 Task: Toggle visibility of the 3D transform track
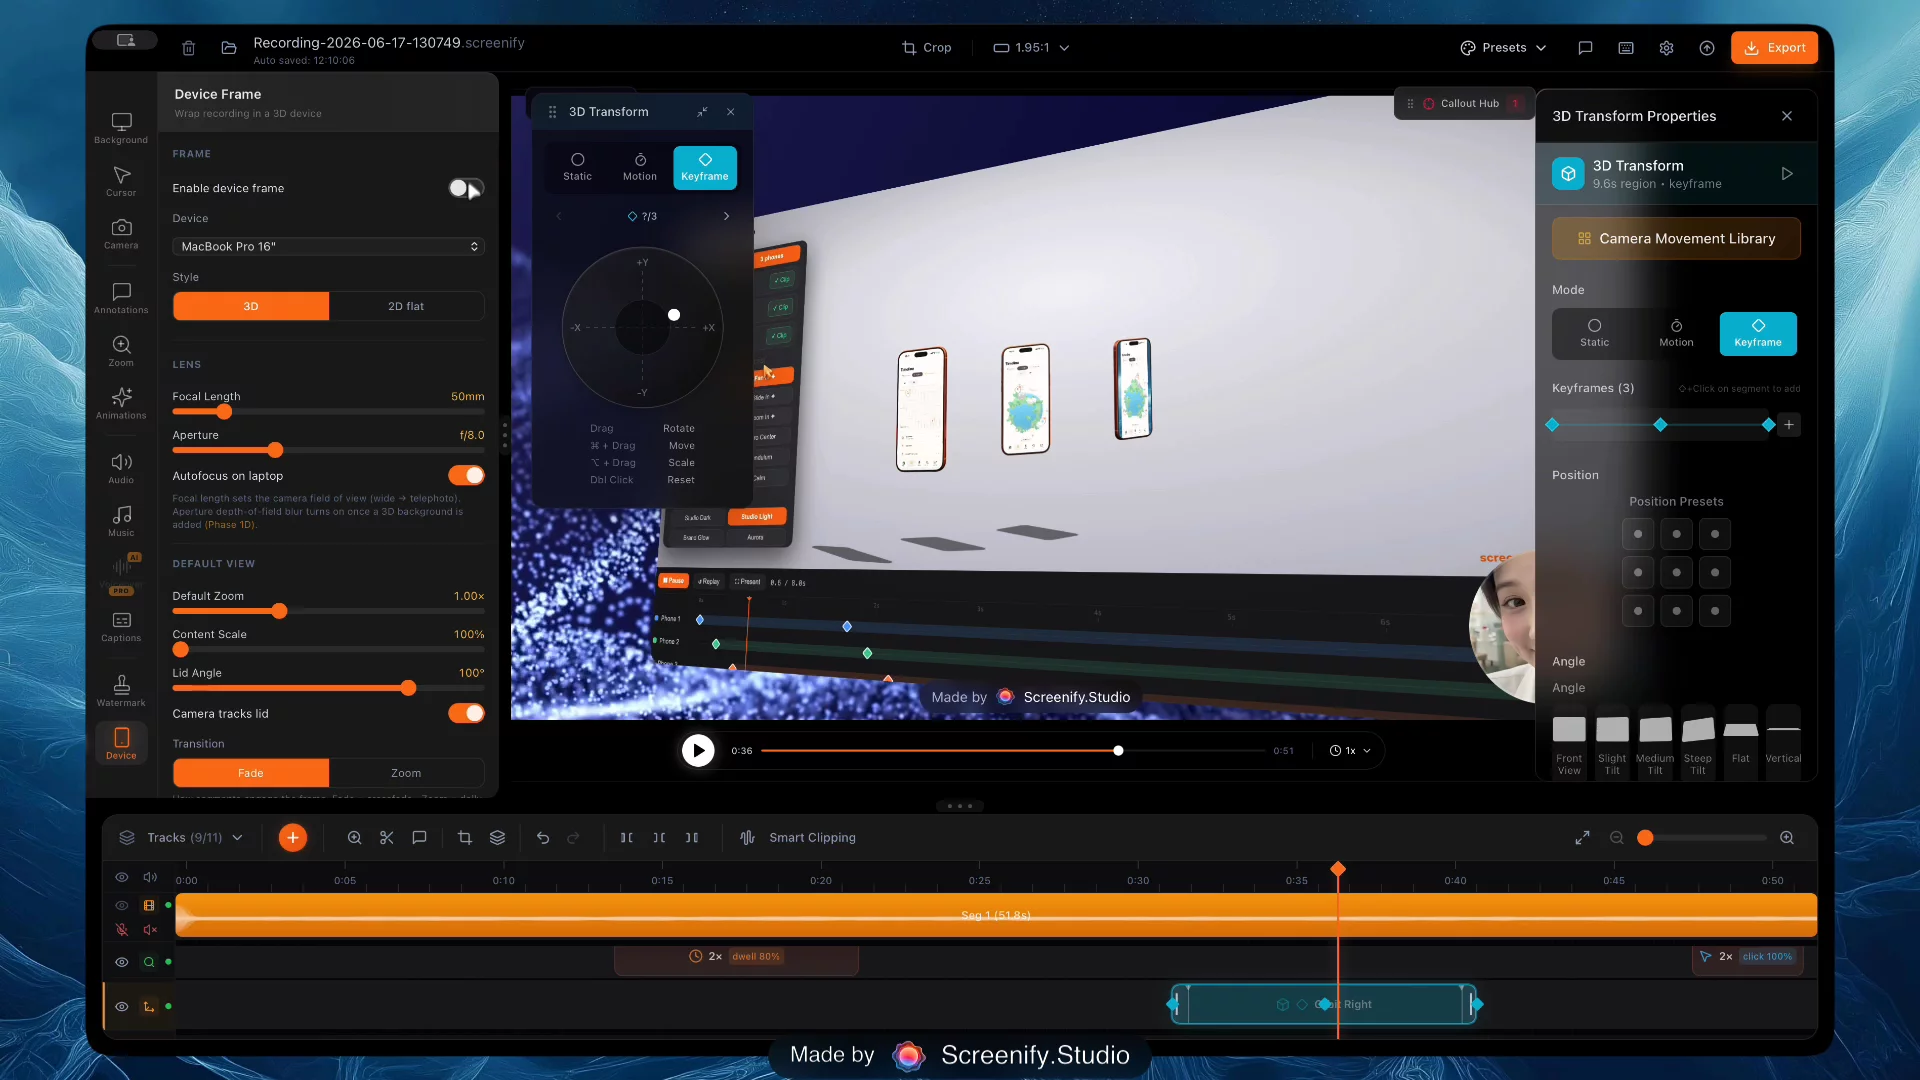tap(122, 1007)
